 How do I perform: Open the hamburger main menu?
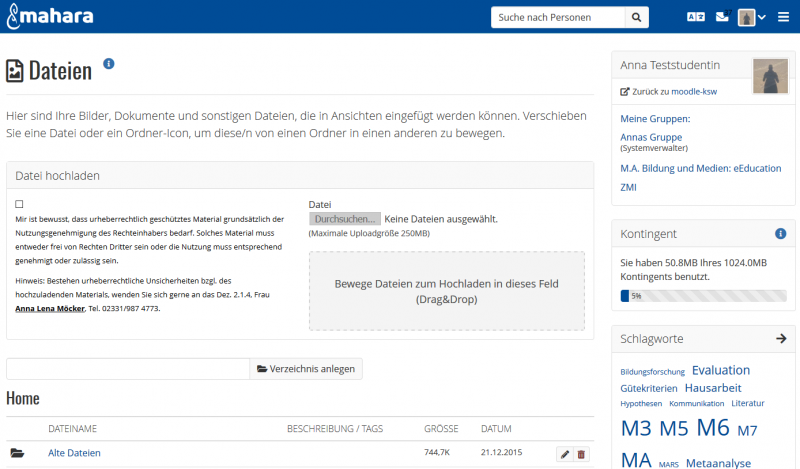(x=783, y=17)
